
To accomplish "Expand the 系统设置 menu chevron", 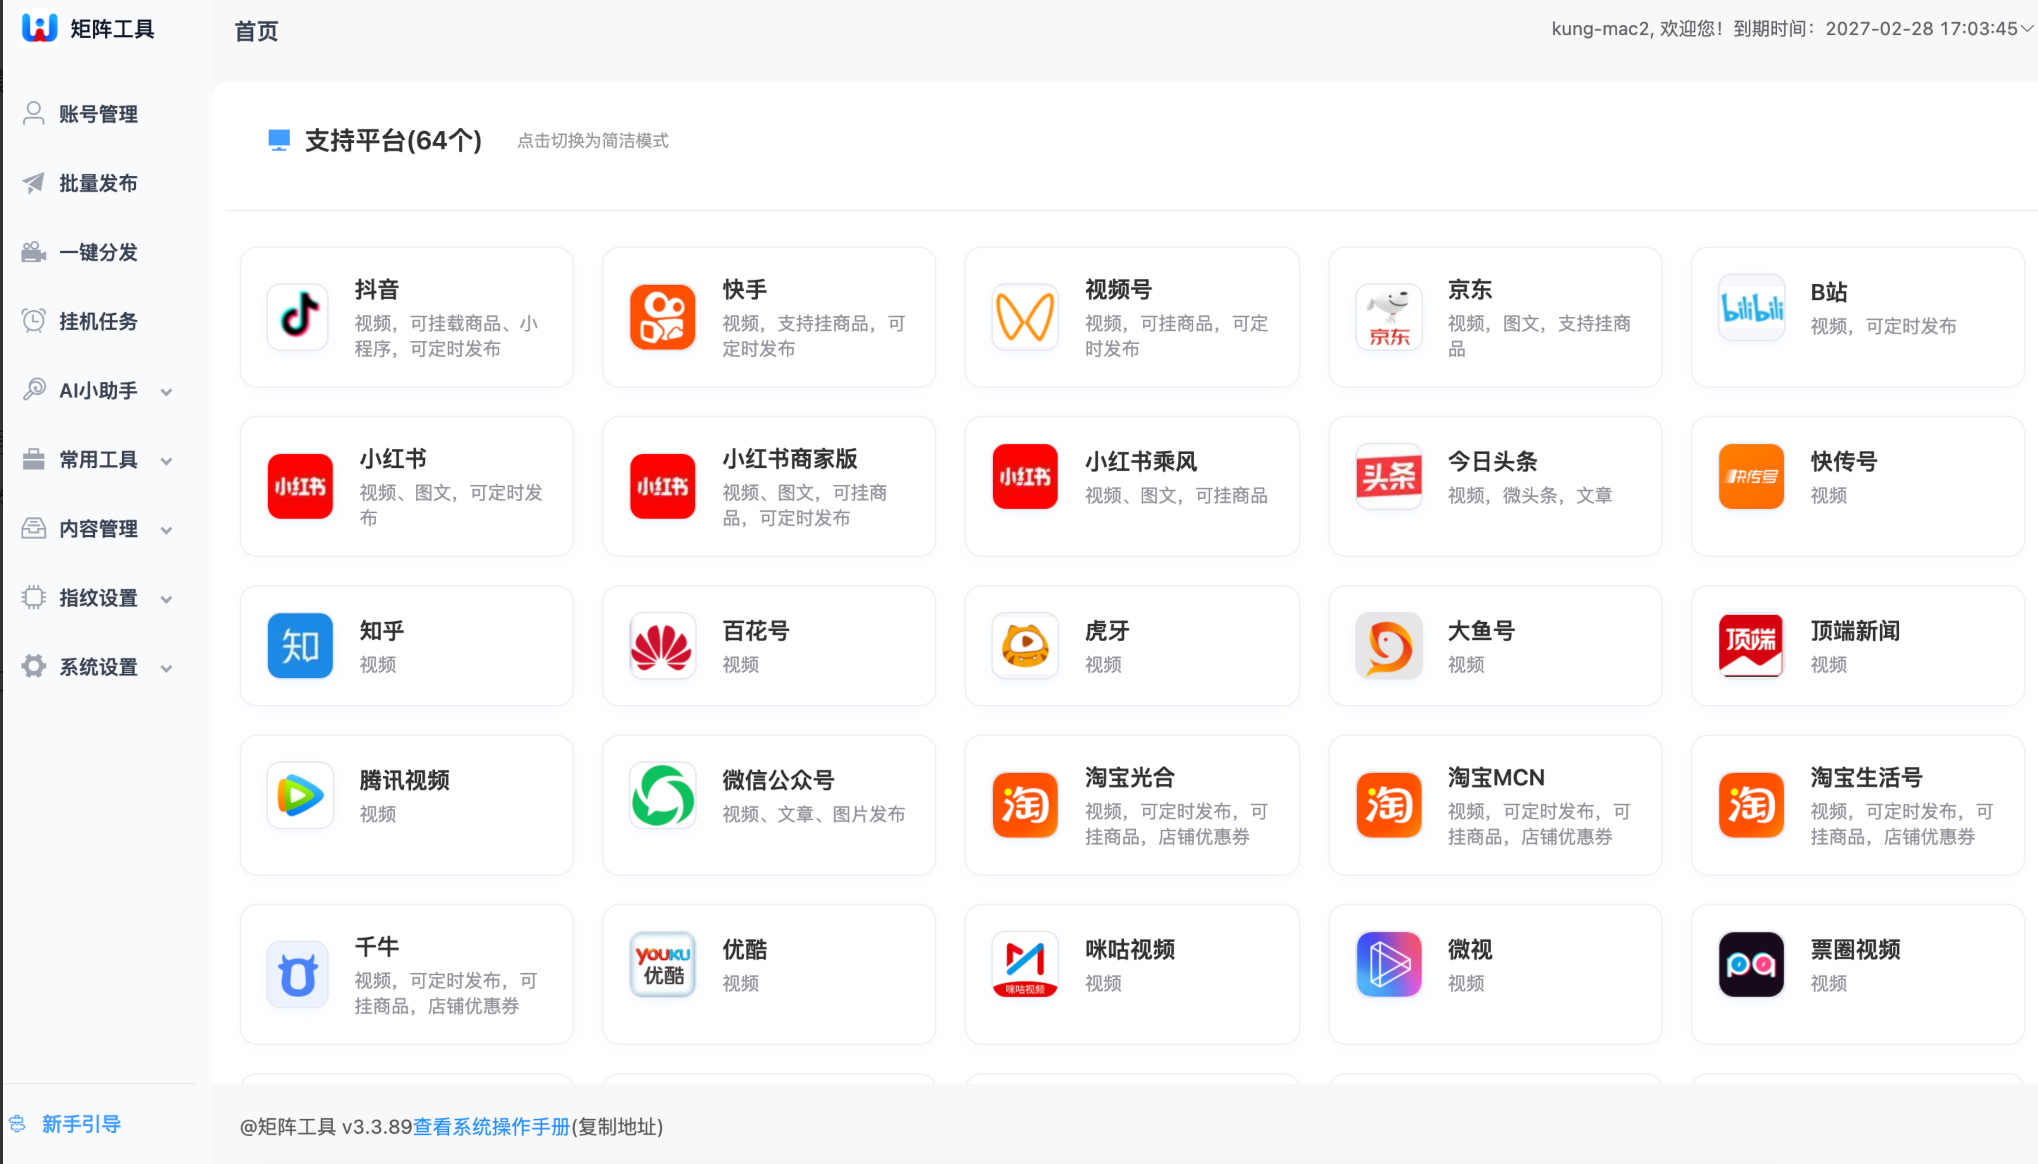I will (167, 668).
